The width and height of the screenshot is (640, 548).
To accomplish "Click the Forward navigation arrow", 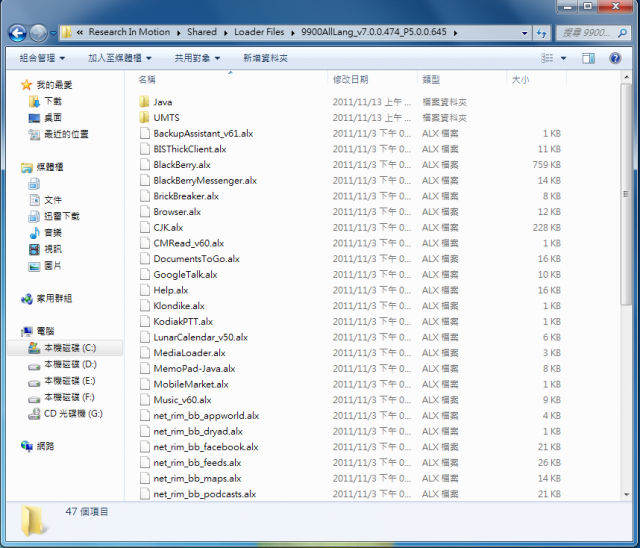I will [38, 33].
